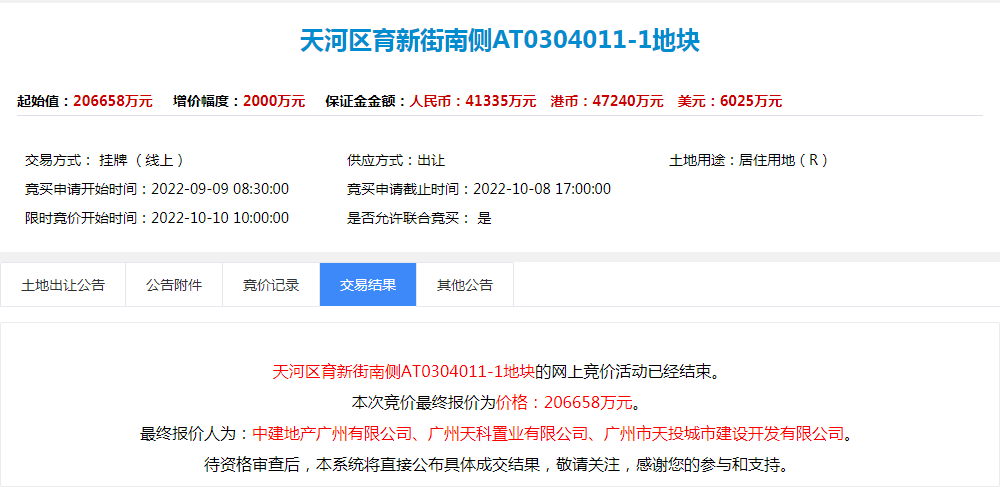Click the blue page title 天河区育新街南侧AT0304011-1地块
1000x487 pixels.
(x=500, y=41)
